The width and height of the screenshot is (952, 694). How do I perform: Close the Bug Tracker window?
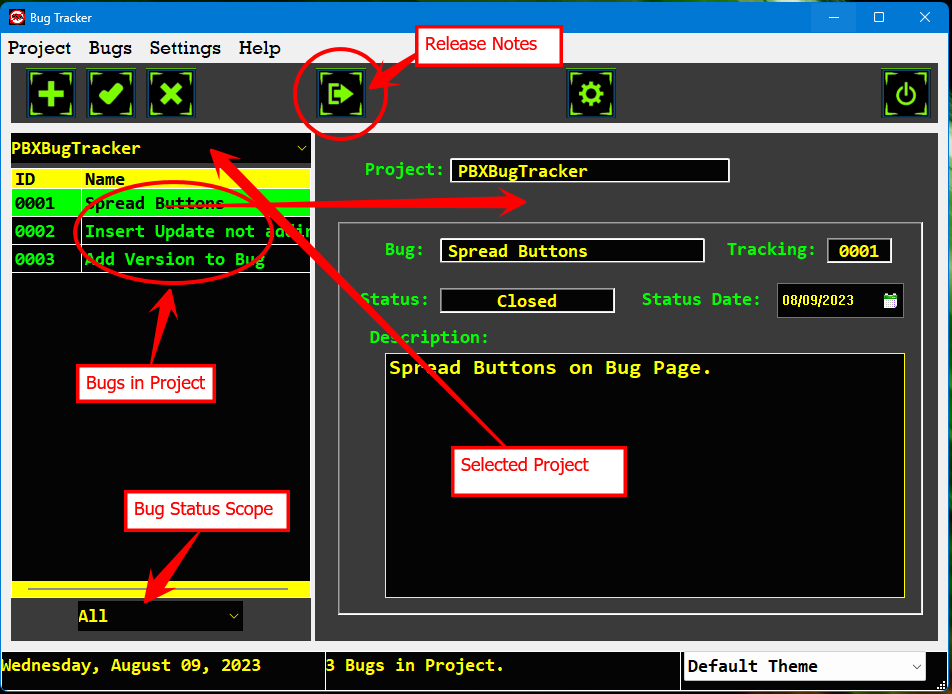(925, 17)
